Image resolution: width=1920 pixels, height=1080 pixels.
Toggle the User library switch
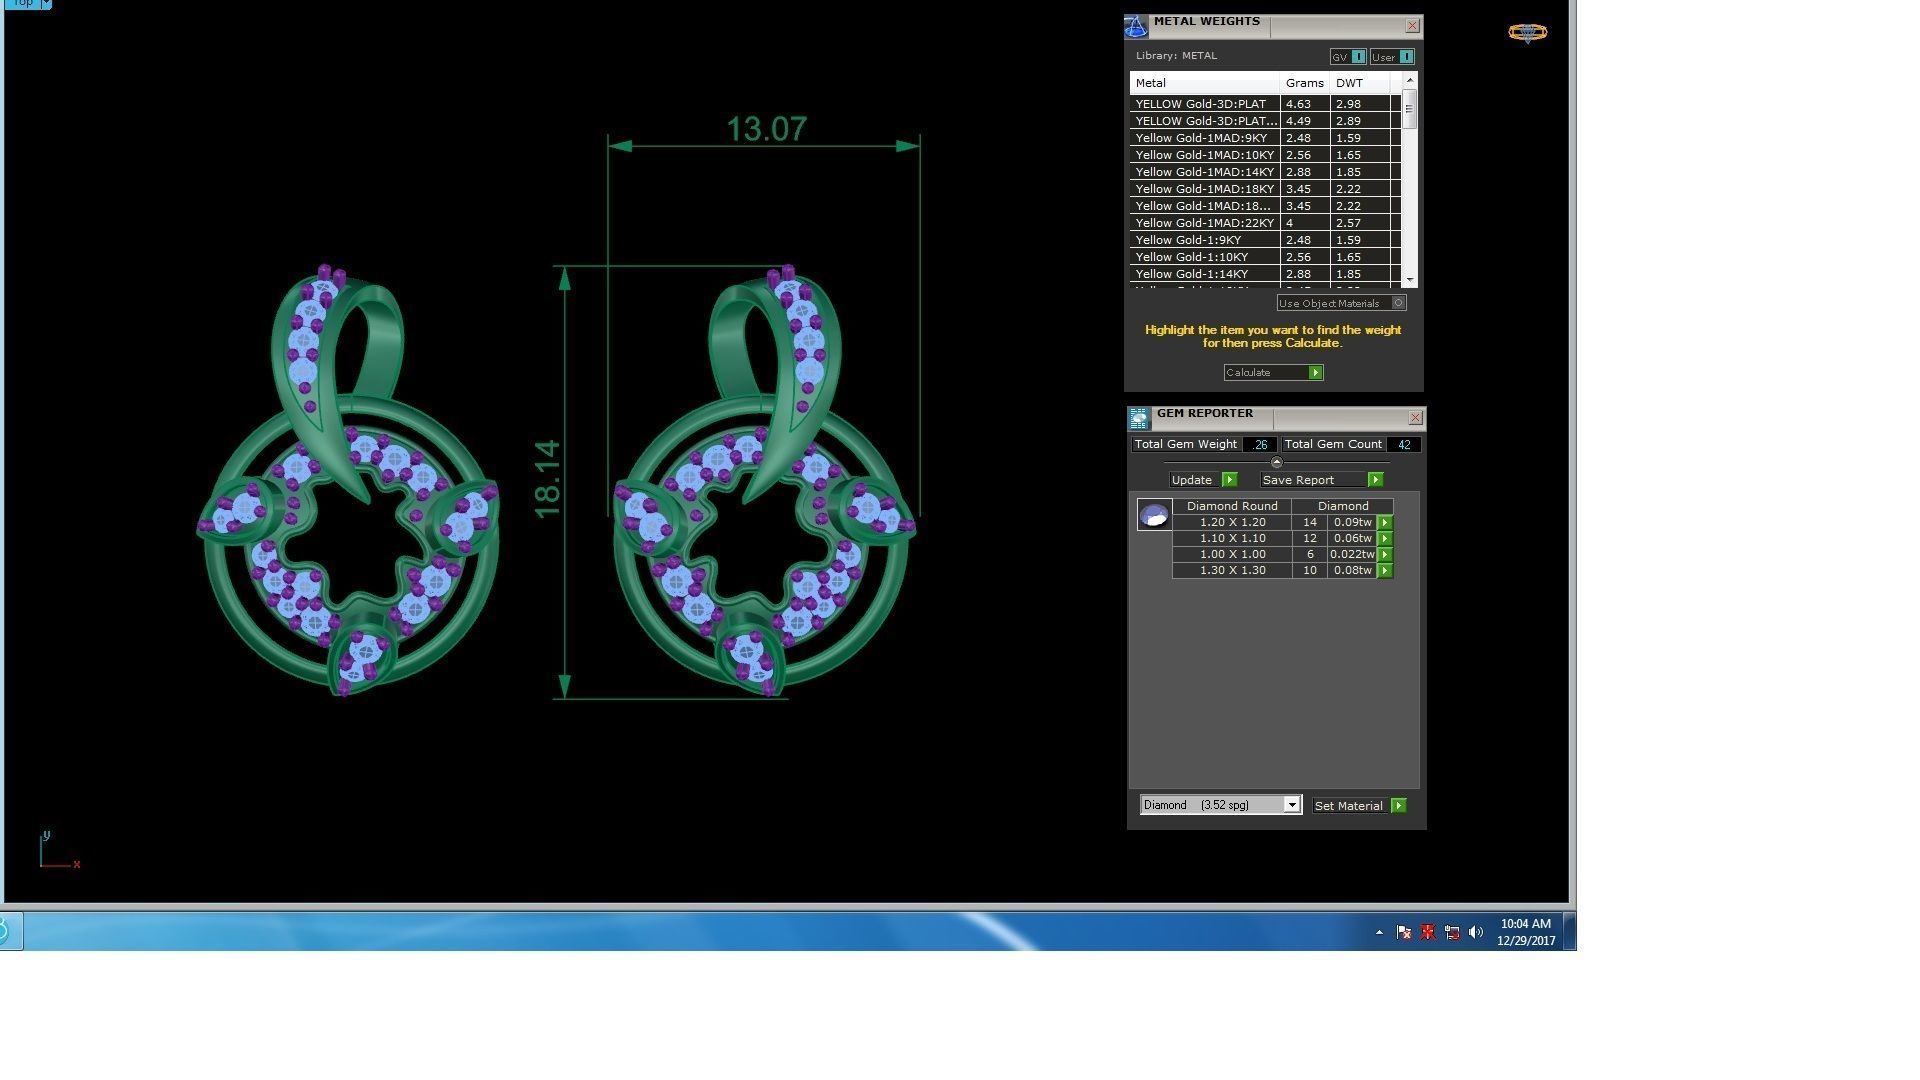(x=1406, y=57)
